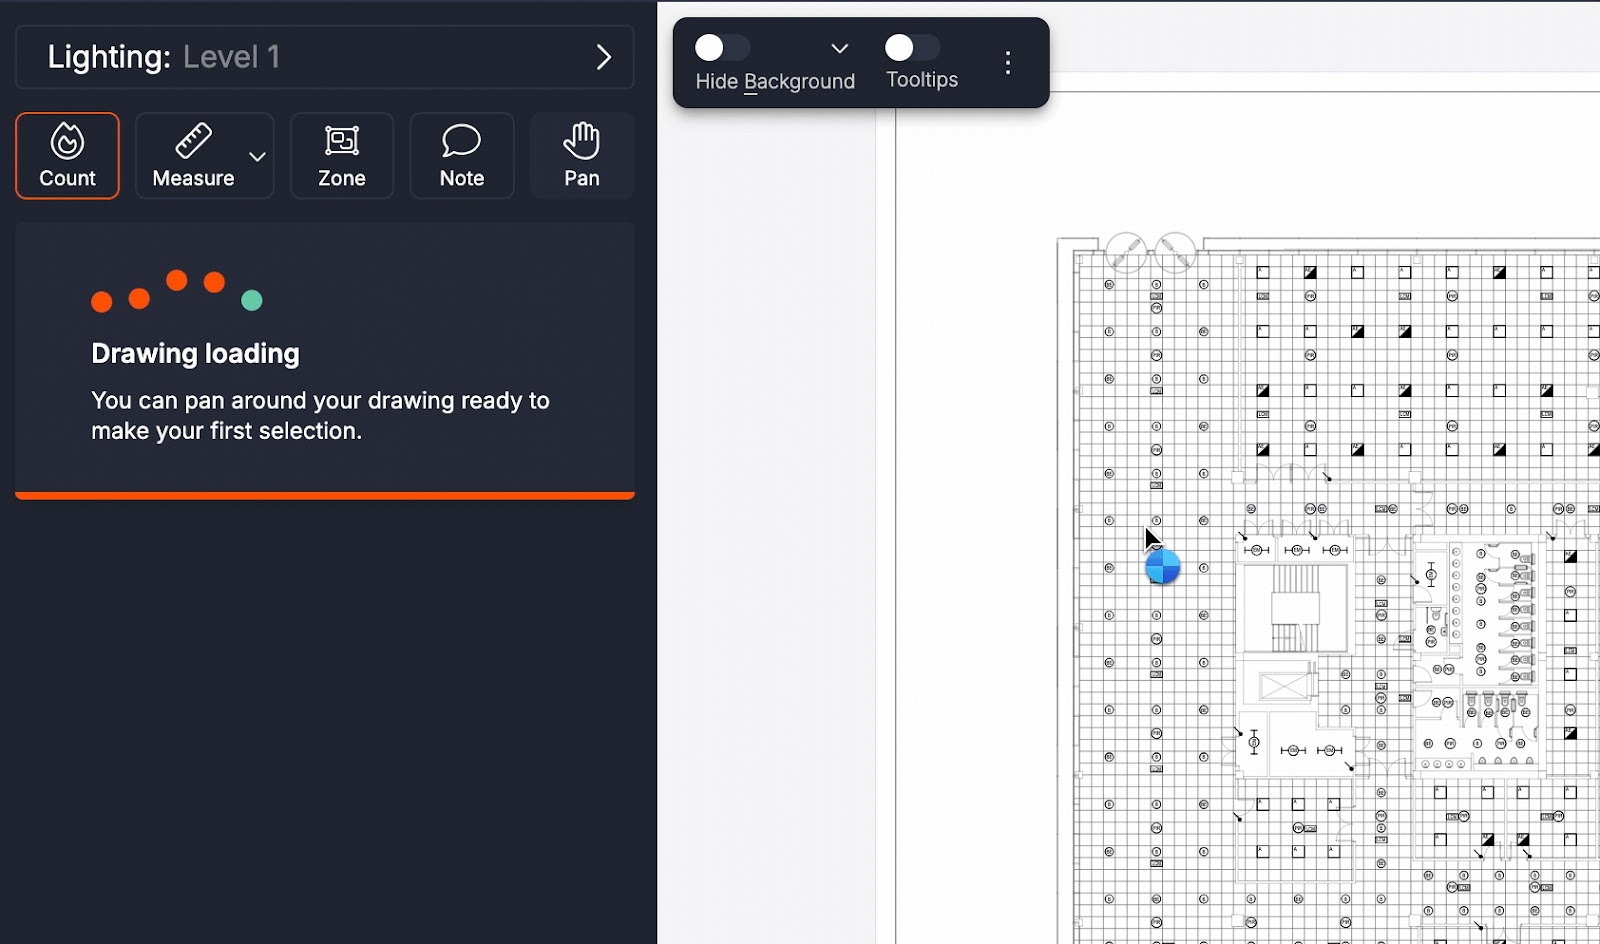Click the Drawing loading heading
This screenshot has height=944, width=1600.
pos(195,353)
